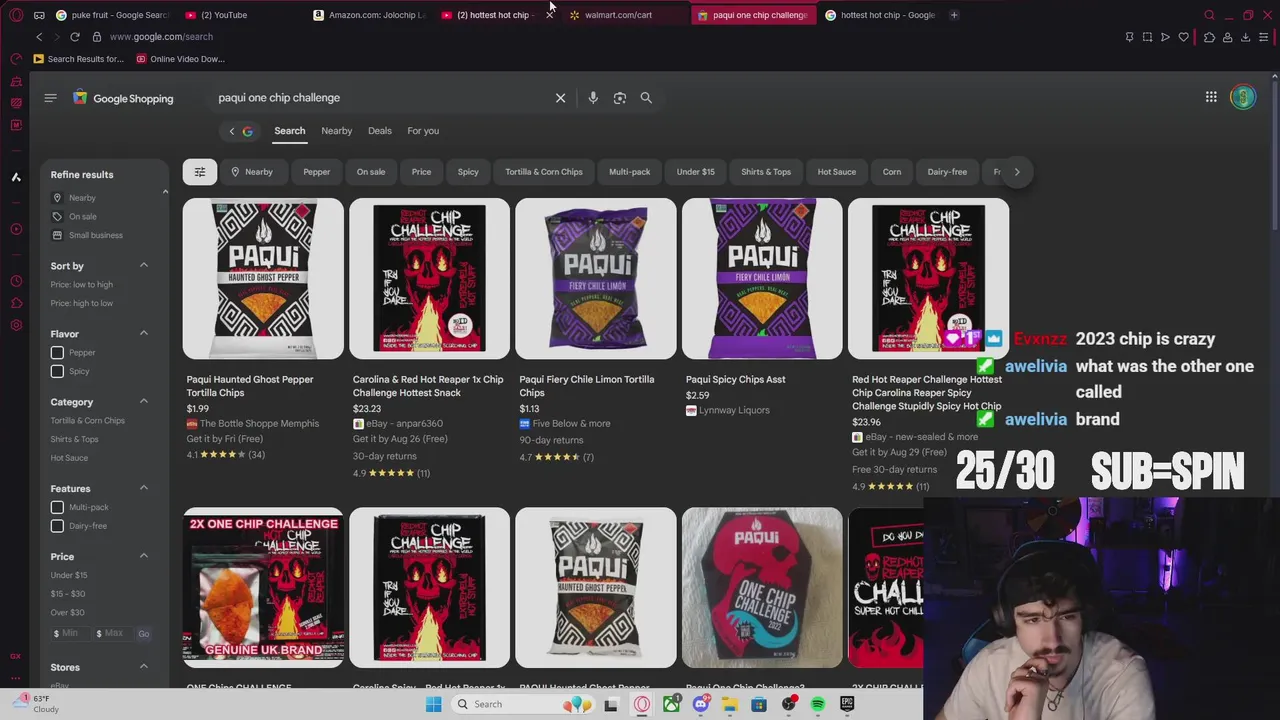Submit search with magnifying glass icon
Screen dimensions: 1280x720
pos(646,98)
